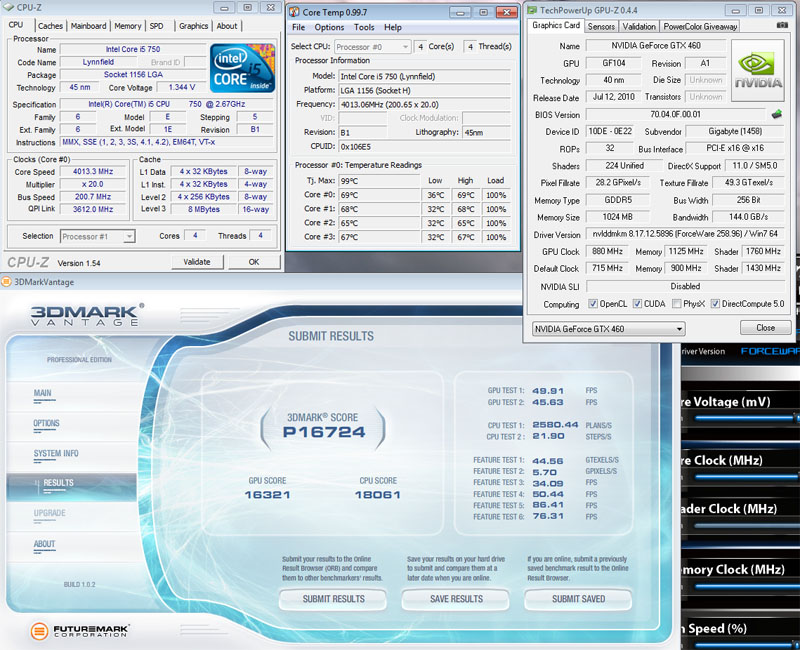Open the Help menu in Core Temp

(392, 28)
